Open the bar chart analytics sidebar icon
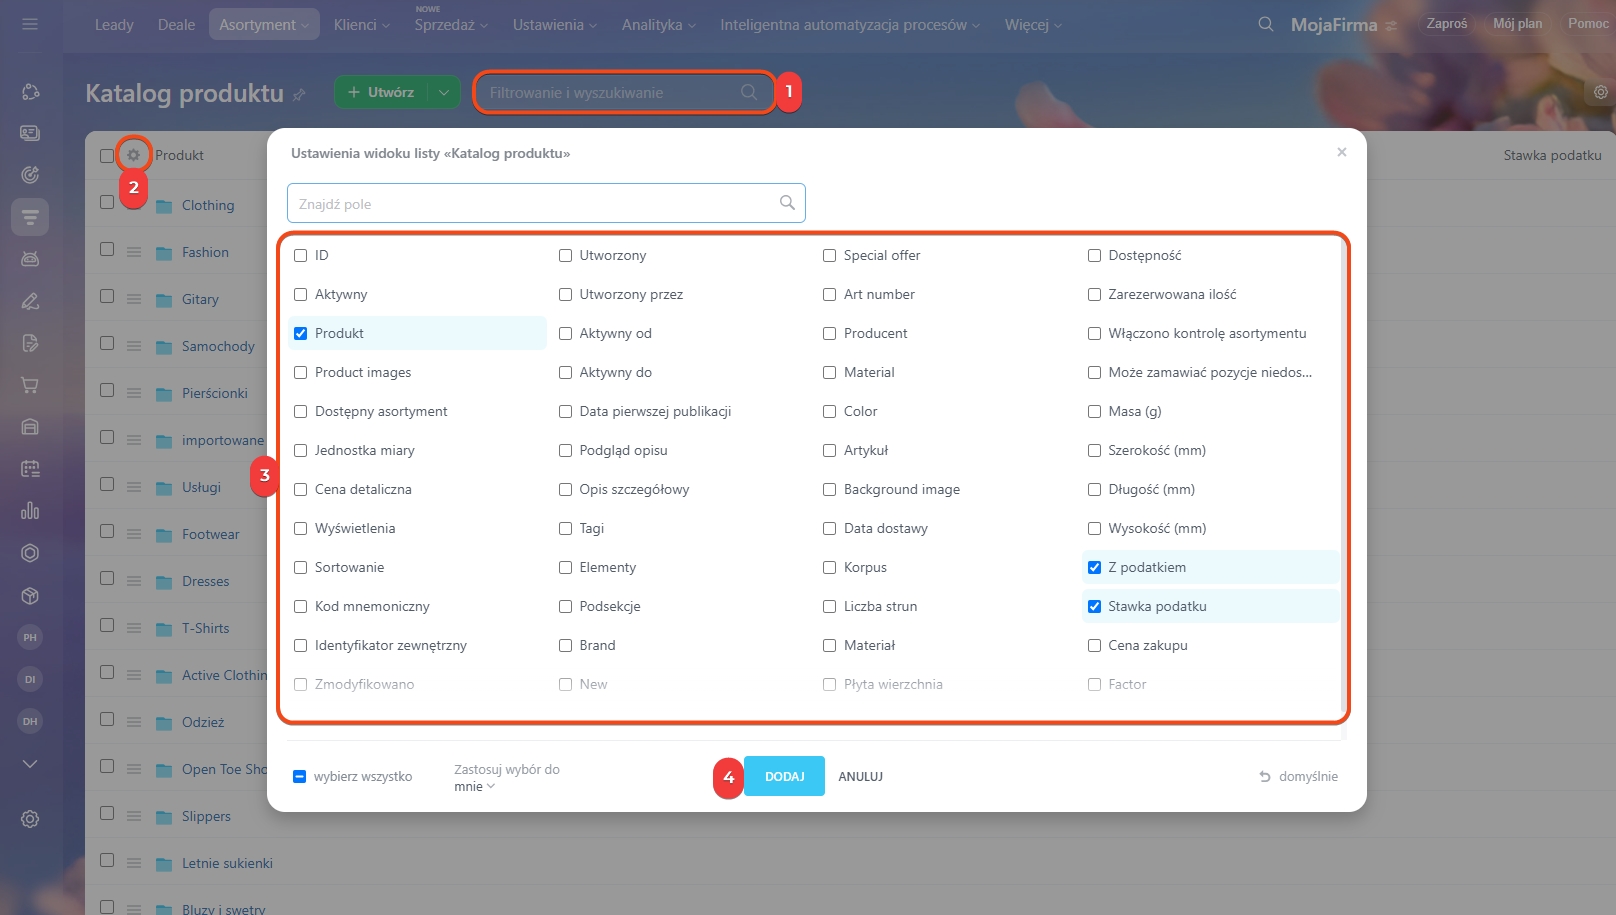The image size is (1616, 915). coord(30,511)
